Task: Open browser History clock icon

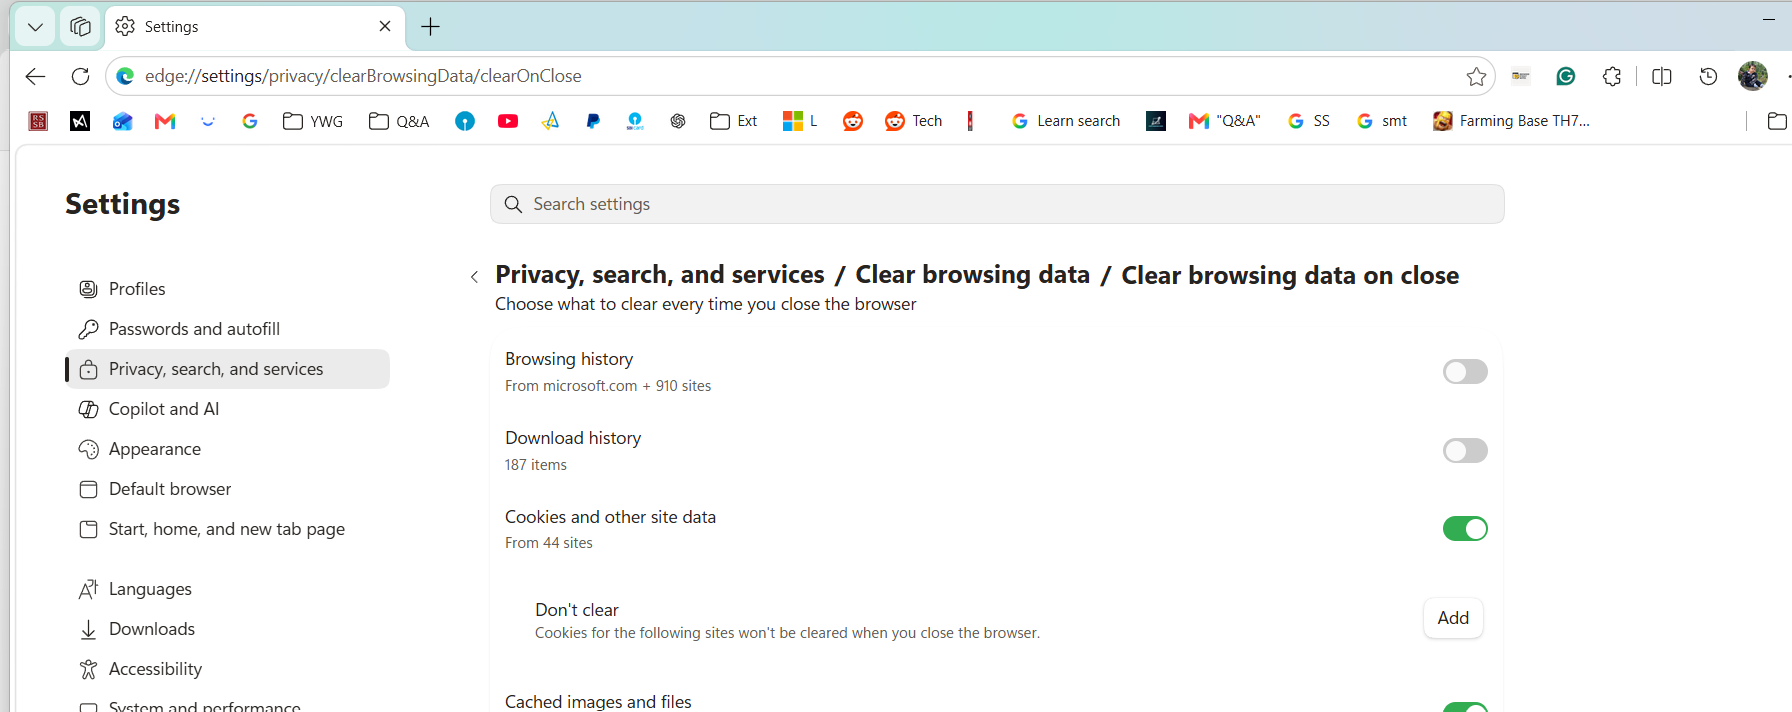Action: pyautogui.click(x=1708, y=76)
